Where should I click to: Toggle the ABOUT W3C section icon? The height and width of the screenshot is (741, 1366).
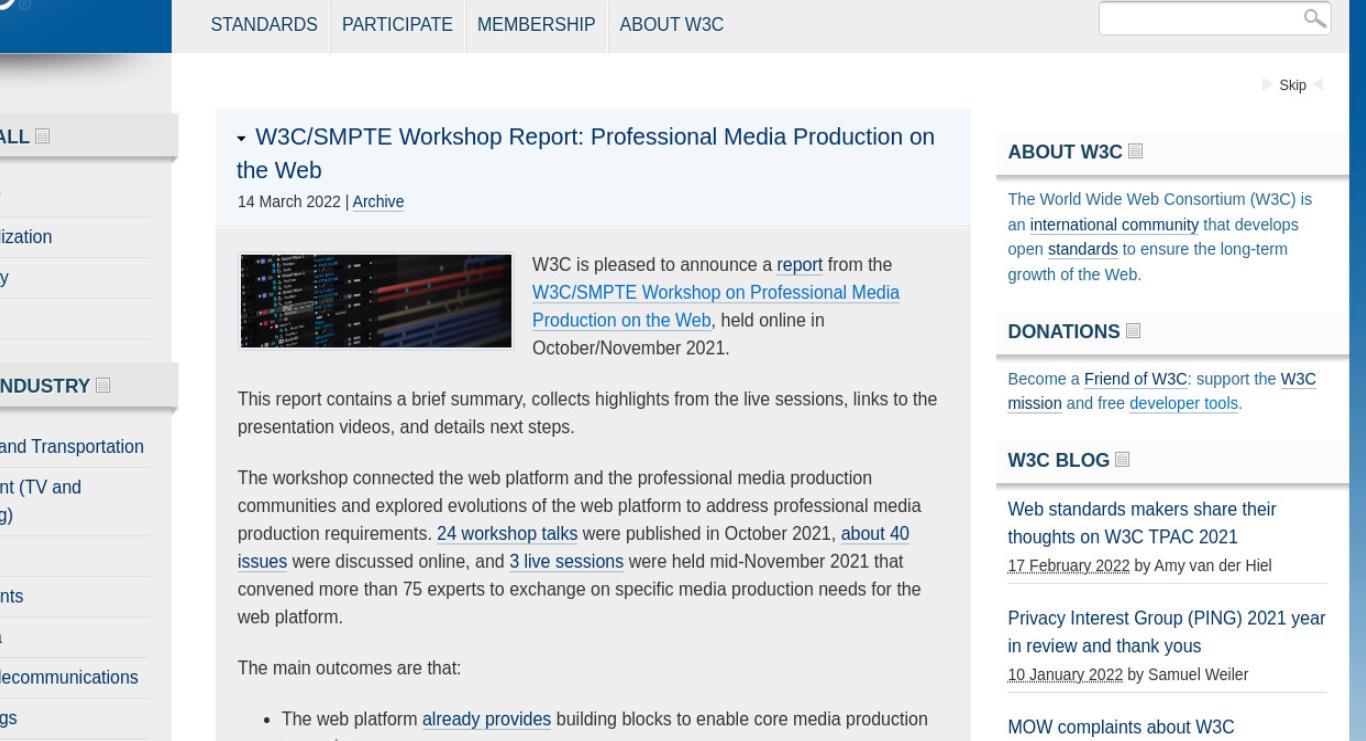pos(1135,153)
